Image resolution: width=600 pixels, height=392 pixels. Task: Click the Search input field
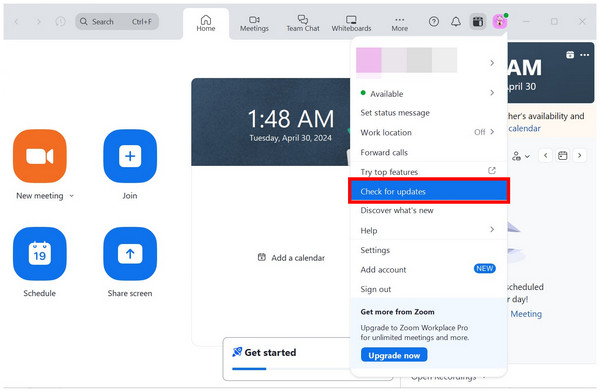(117, 21)
